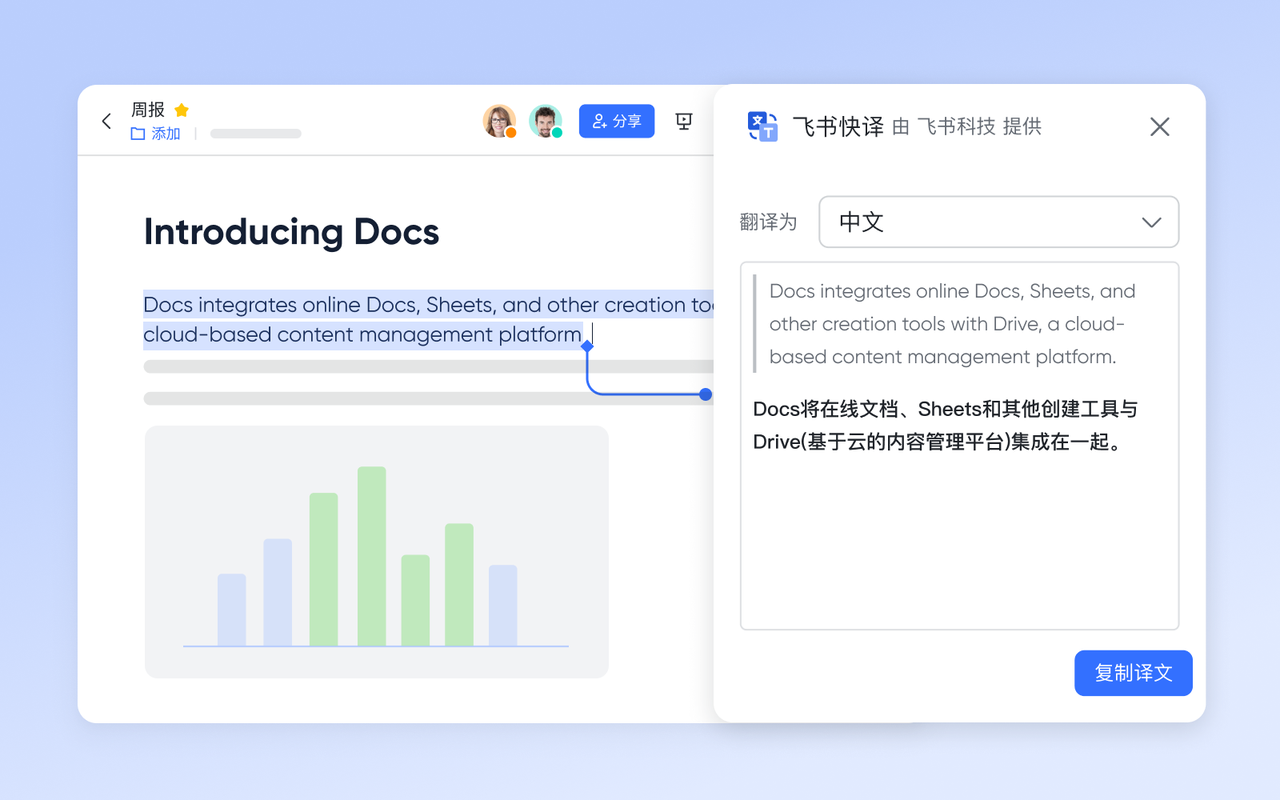The width and height of the screenshot is (1280, 800).
Task: Click the person-add icon inside 分享 button
Action: pyautogui.click(x=599, y=120)
